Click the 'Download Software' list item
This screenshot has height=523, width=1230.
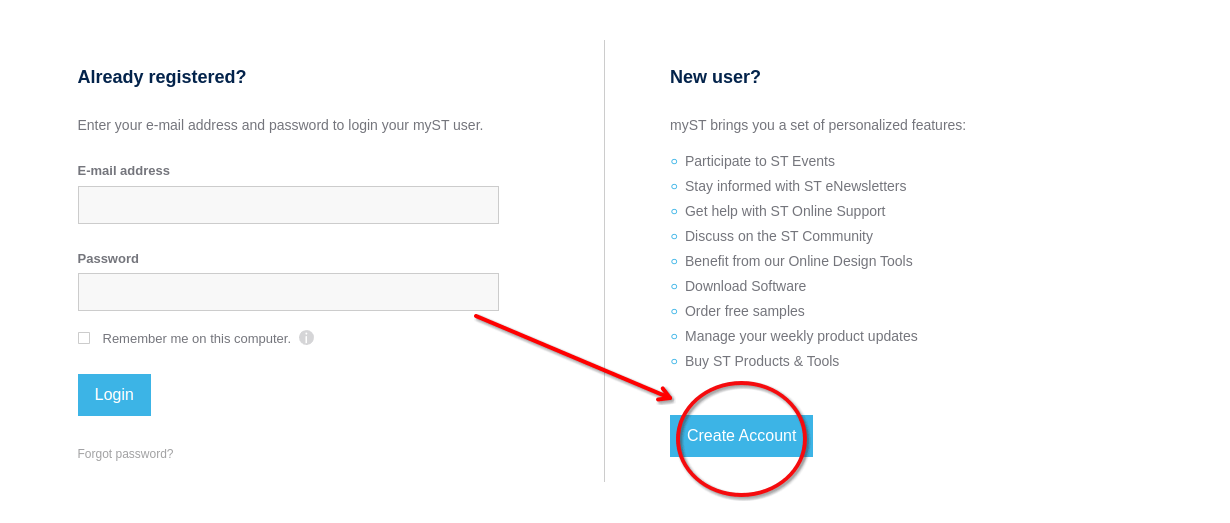click(745, 286)
